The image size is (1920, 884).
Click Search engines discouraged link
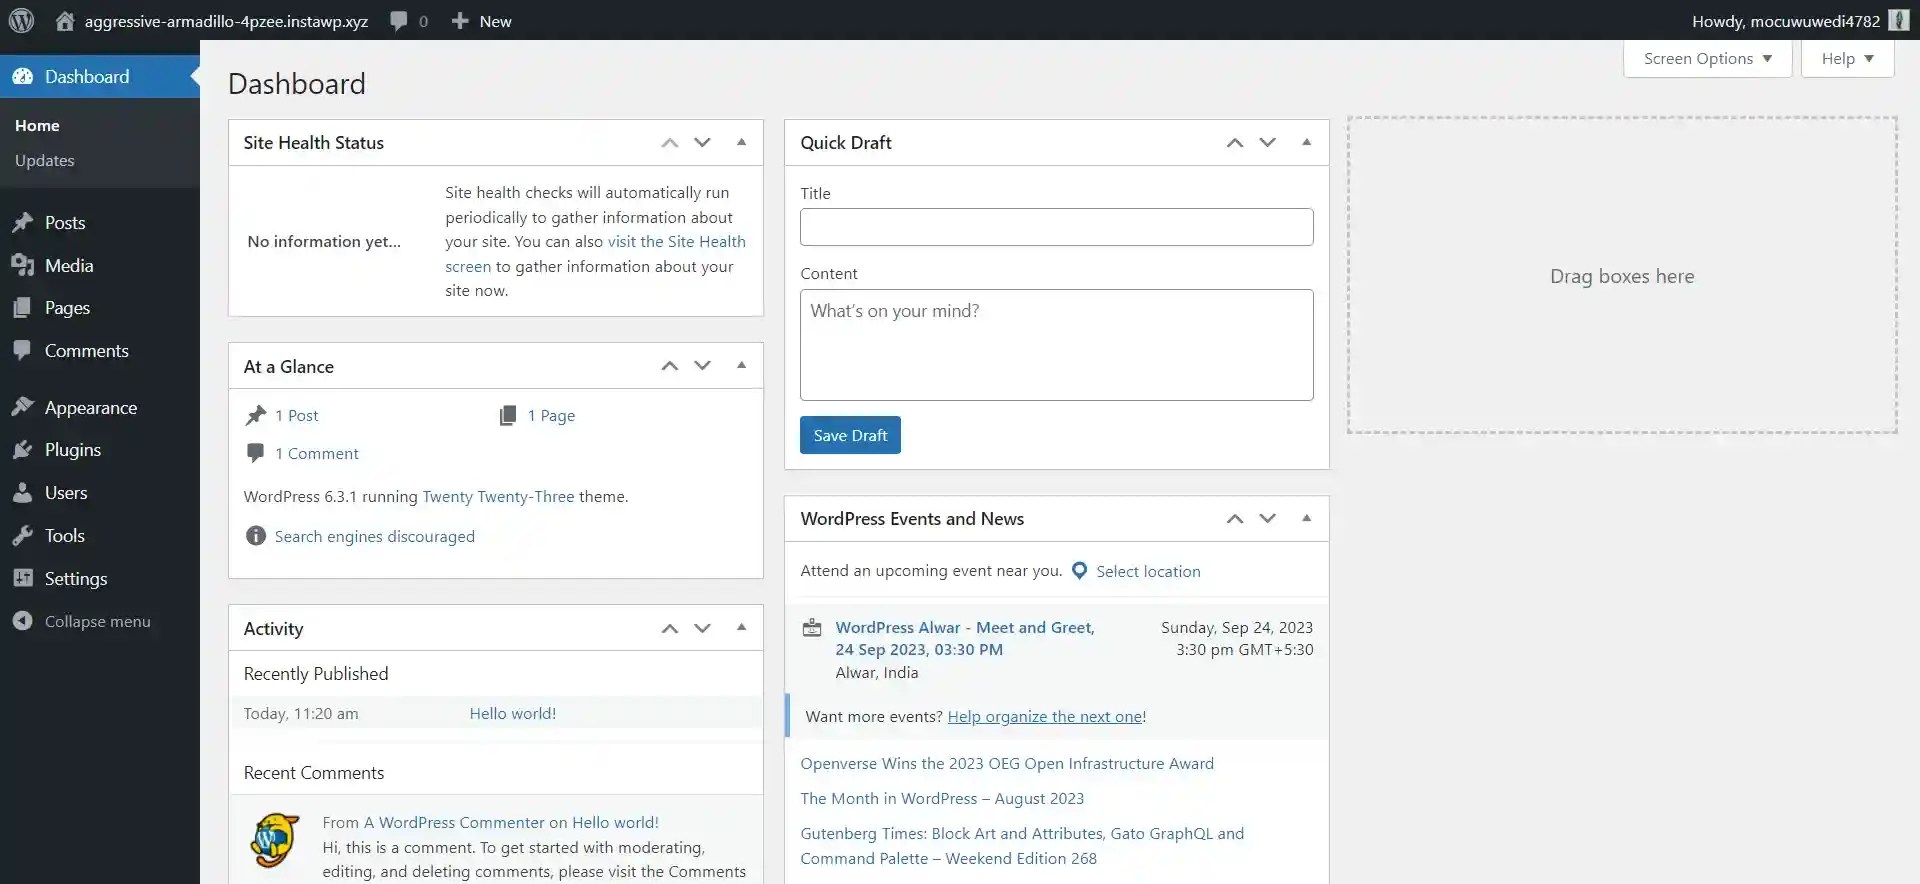(375, 536)
